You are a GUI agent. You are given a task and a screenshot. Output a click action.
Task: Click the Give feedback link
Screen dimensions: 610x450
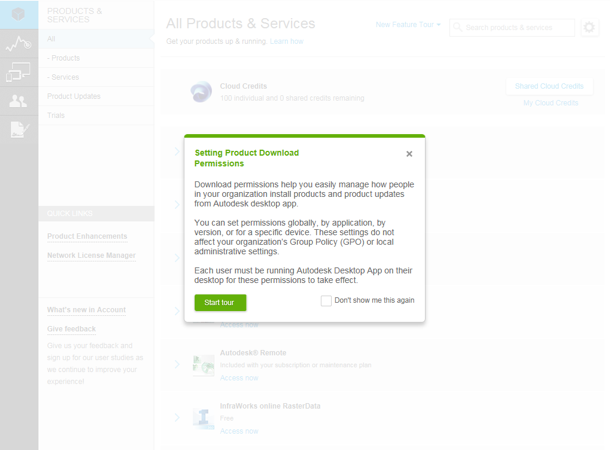pos(72,329)
